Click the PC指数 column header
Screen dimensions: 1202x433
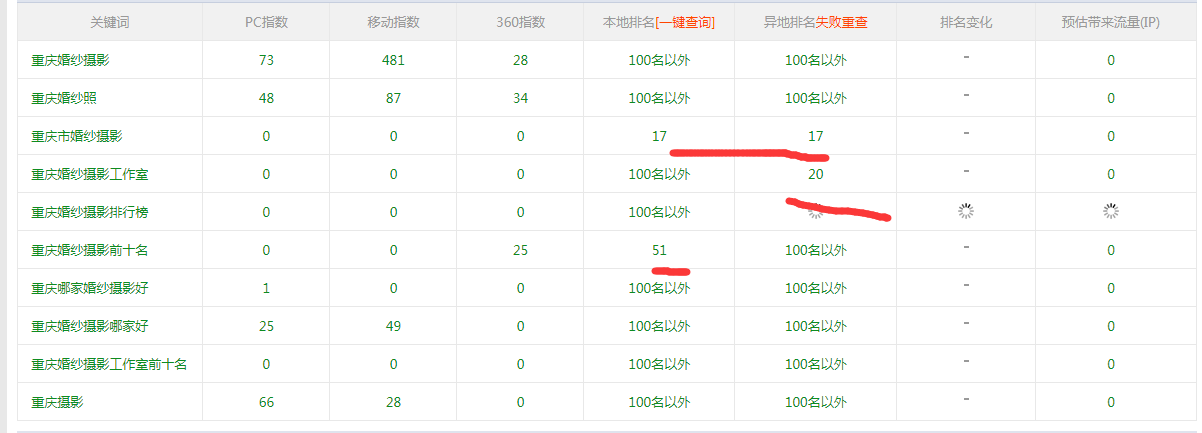click(x=266, y=22)
